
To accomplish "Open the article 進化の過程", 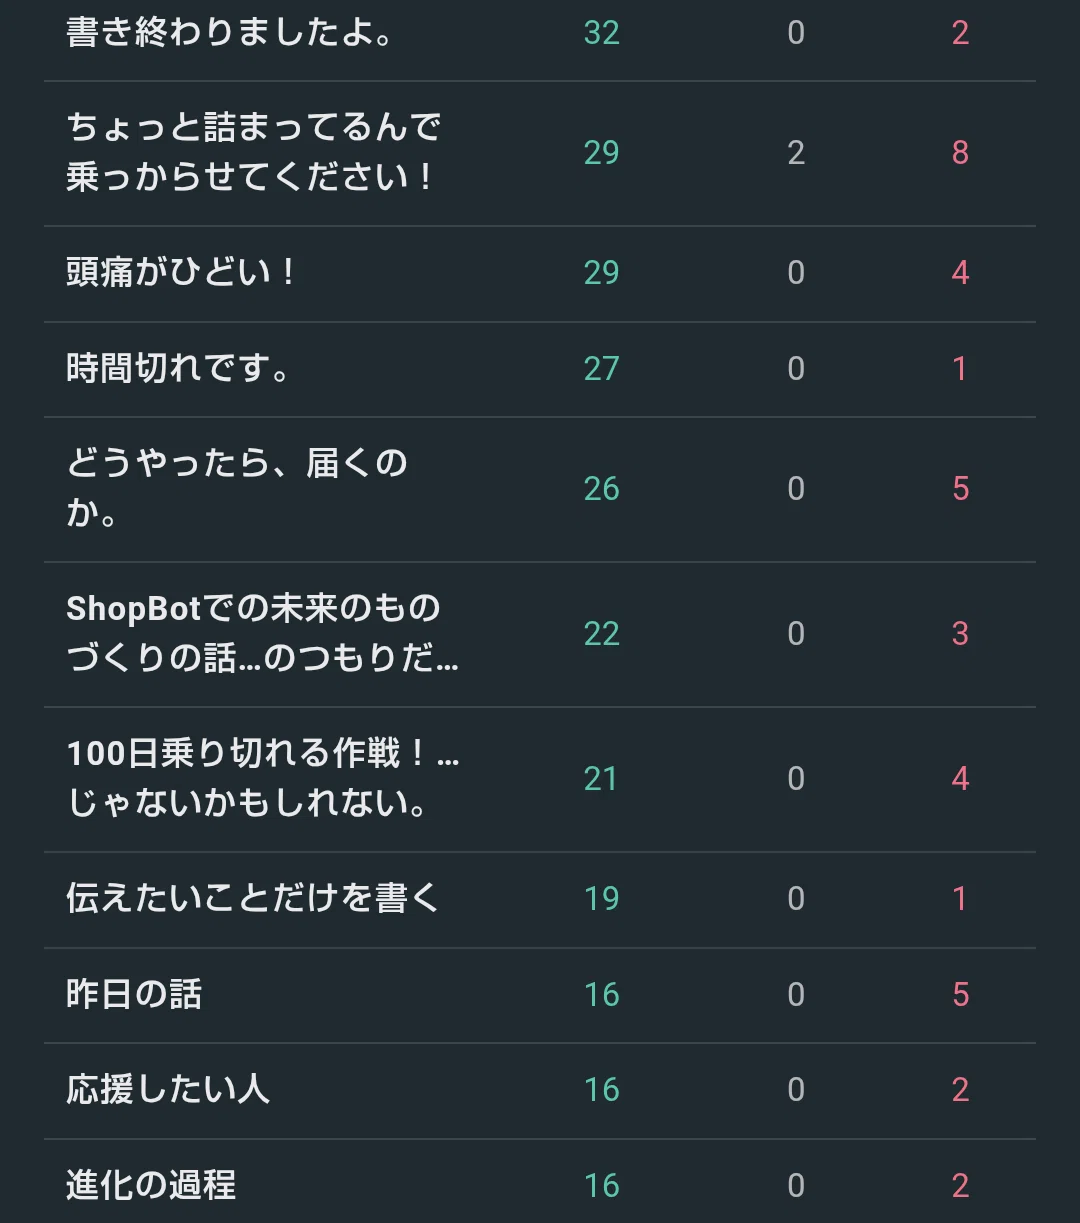I will (x=151, y=1185).
